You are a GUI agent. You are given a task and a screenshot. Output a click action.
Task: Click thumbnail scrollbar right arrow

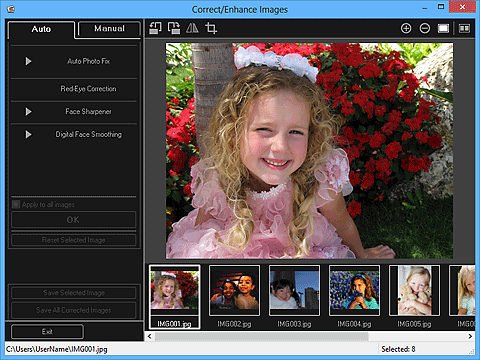pos(470,336)
